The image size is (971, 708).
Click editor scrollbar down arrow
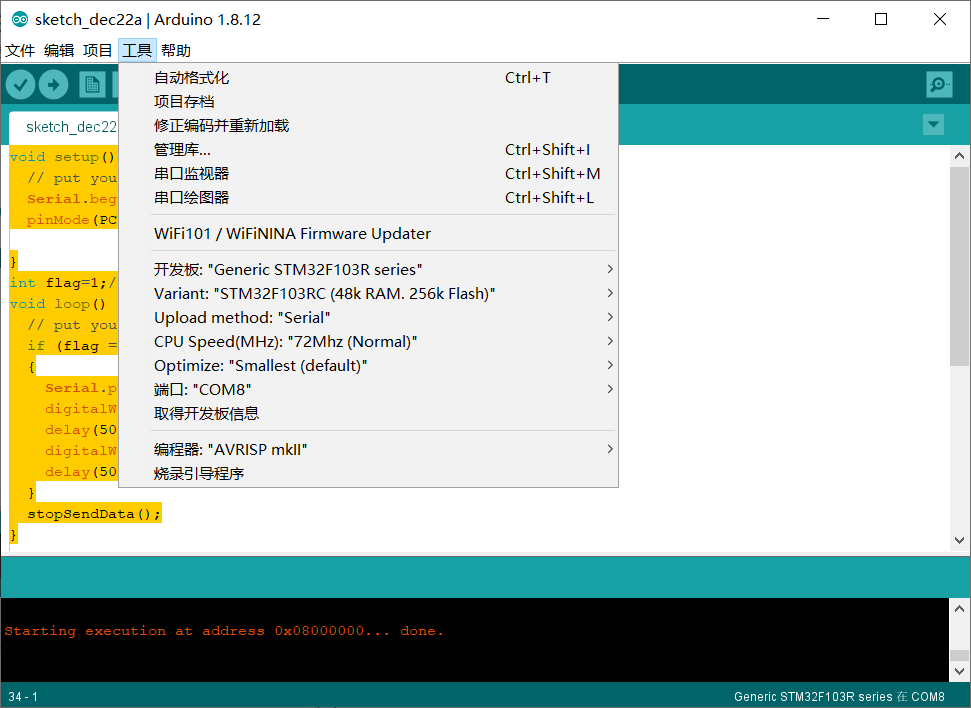click(959, 540)
